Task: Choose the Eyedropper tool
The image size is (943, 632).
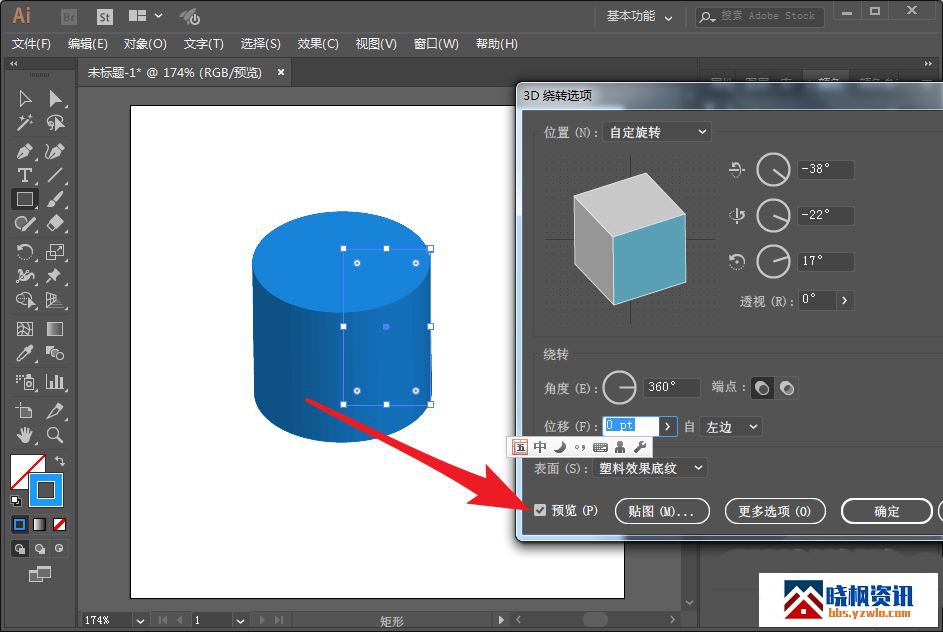Action: (x=25, y=354)
